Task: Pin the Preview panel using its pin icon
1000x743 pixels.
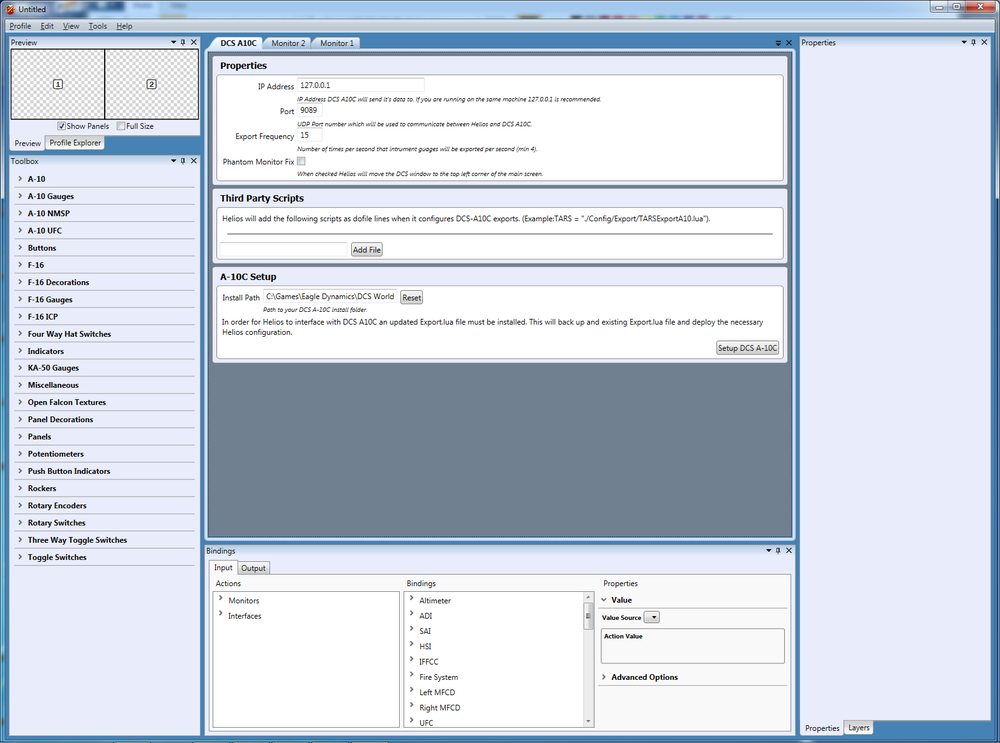Action: pyautogui.click(x=182, y=42)
